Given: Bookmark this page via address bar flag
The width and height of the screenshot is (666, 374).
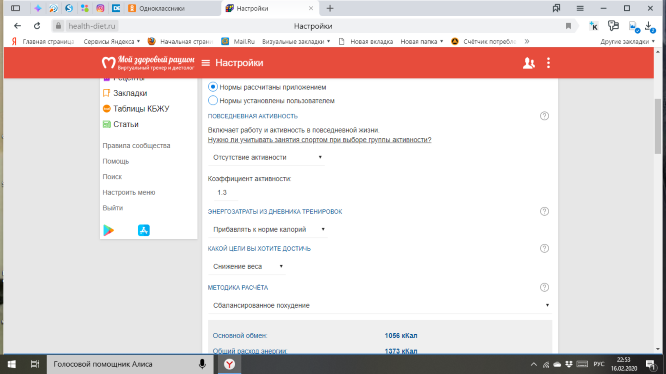Looking at the screenshot, I should point(568,26).
